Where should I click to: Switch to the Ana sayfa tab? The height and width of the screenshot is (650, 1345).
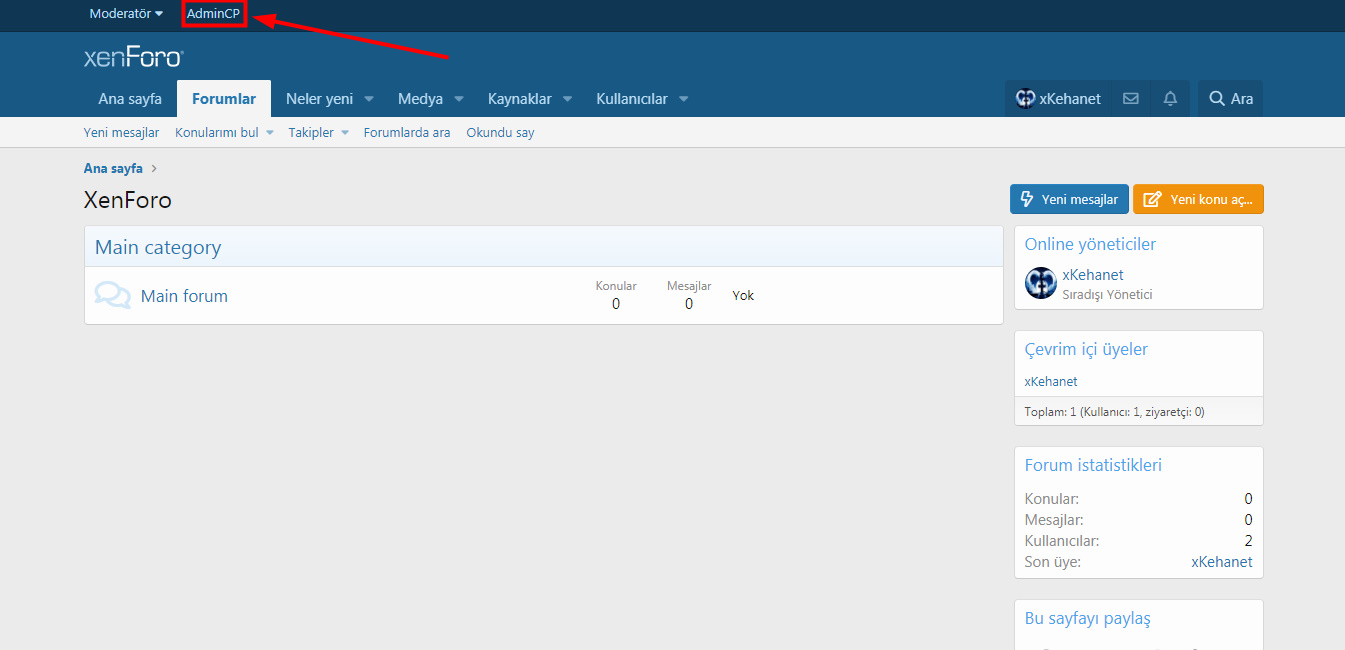tap(130, 99)
